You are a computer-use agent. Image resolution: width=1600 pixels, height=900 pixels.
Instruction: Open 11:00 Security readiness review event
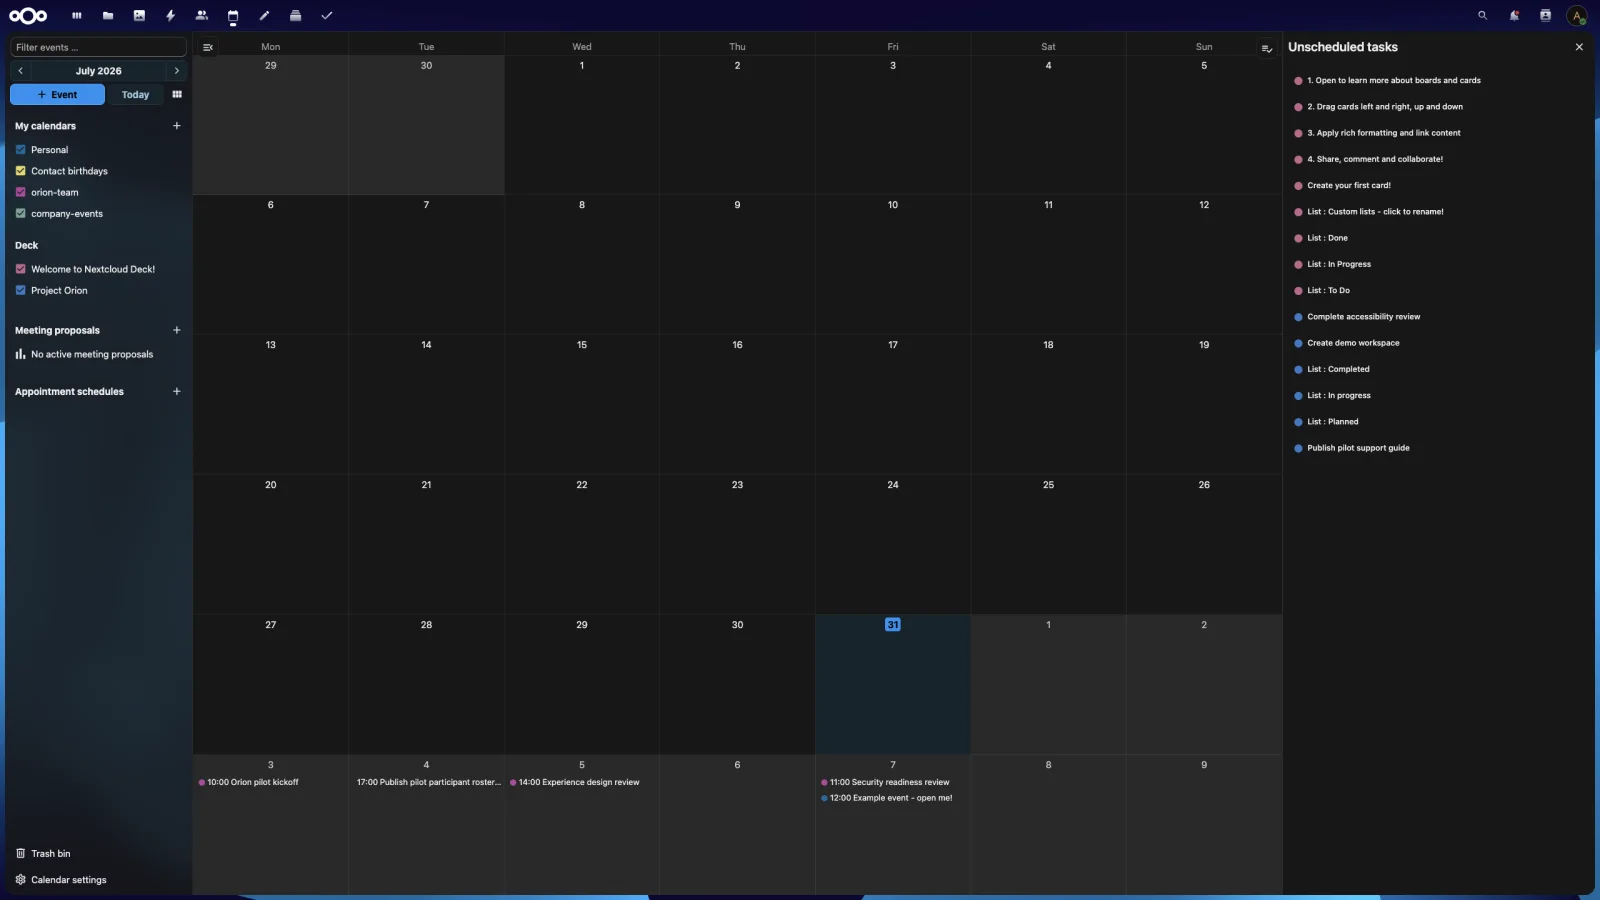tap(892, 782)
